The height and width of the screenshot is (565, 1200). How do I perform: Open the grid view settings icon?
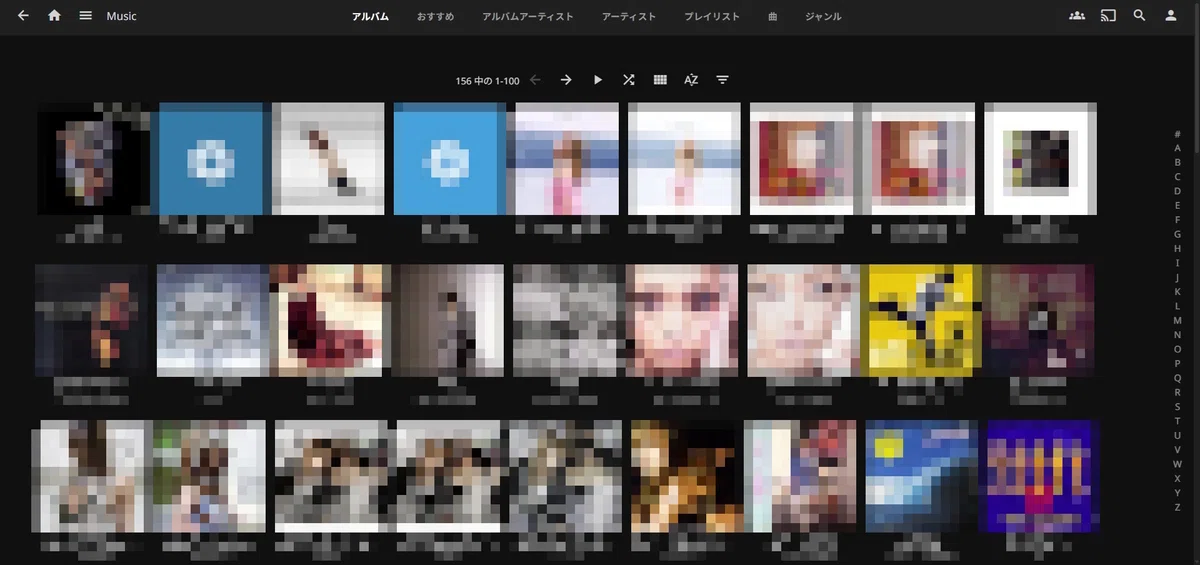point(660,80)
